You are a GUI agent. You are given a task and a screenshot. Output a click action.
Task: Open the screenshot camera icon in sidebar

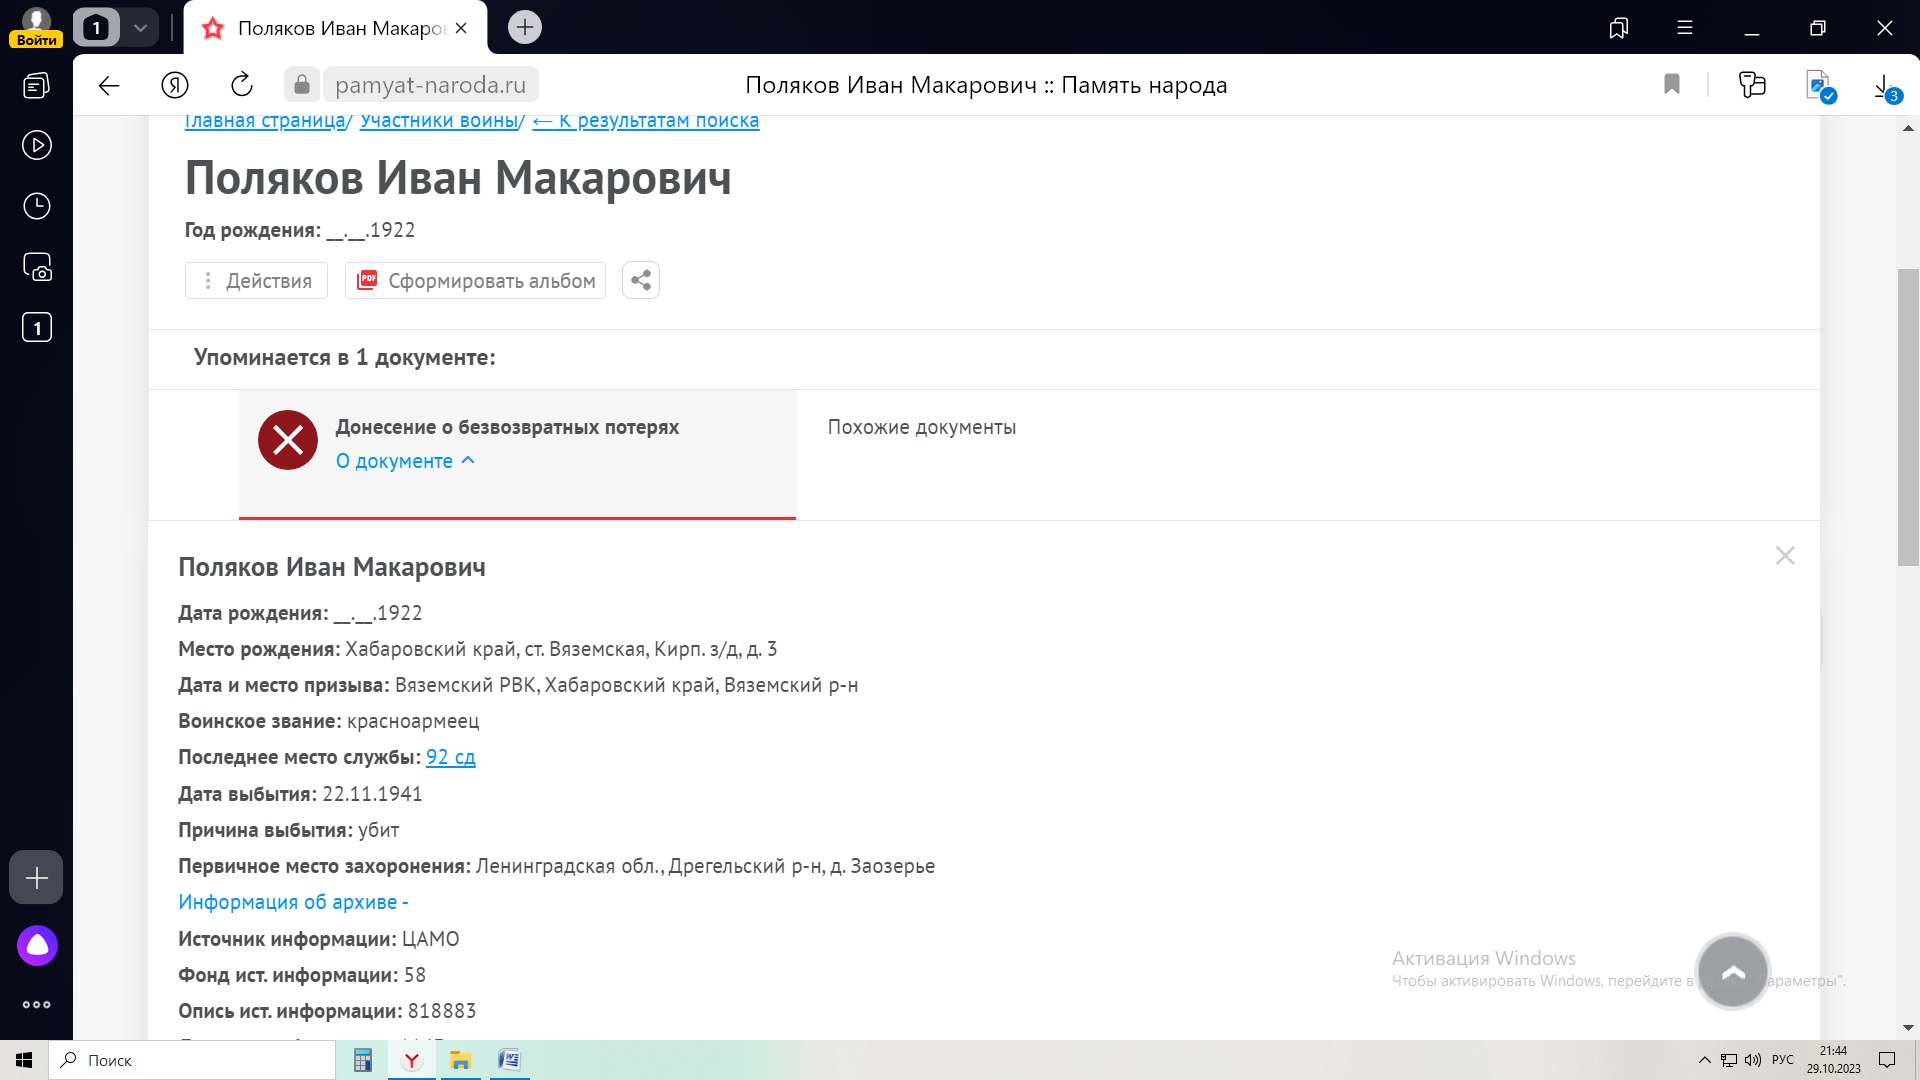click(x=37, y=267)
